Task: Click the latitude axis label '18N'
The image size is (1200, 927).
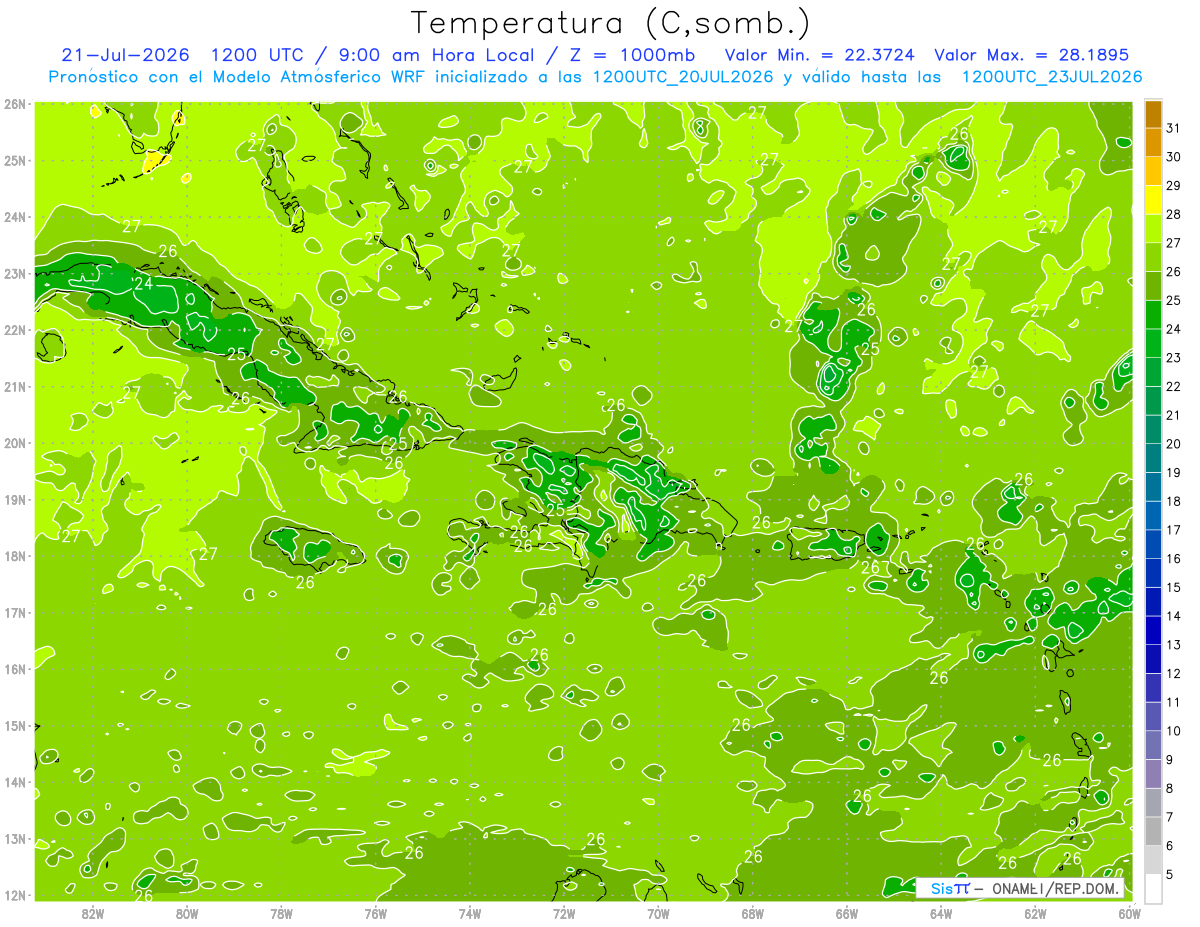Action: point(15,556)
